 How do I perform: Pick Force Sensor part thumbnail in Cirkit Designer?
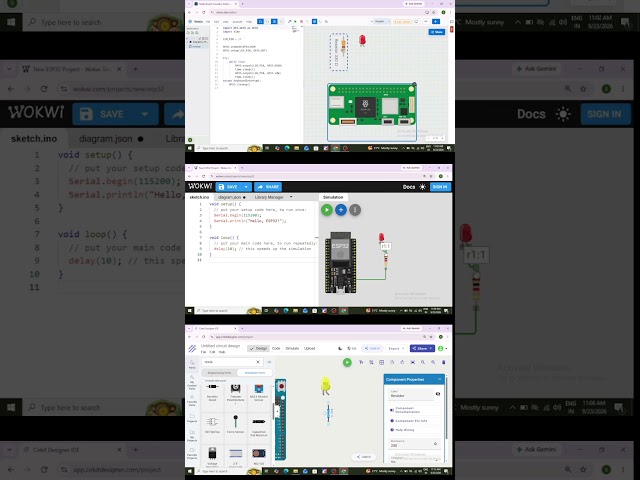(x=236, y=424)
